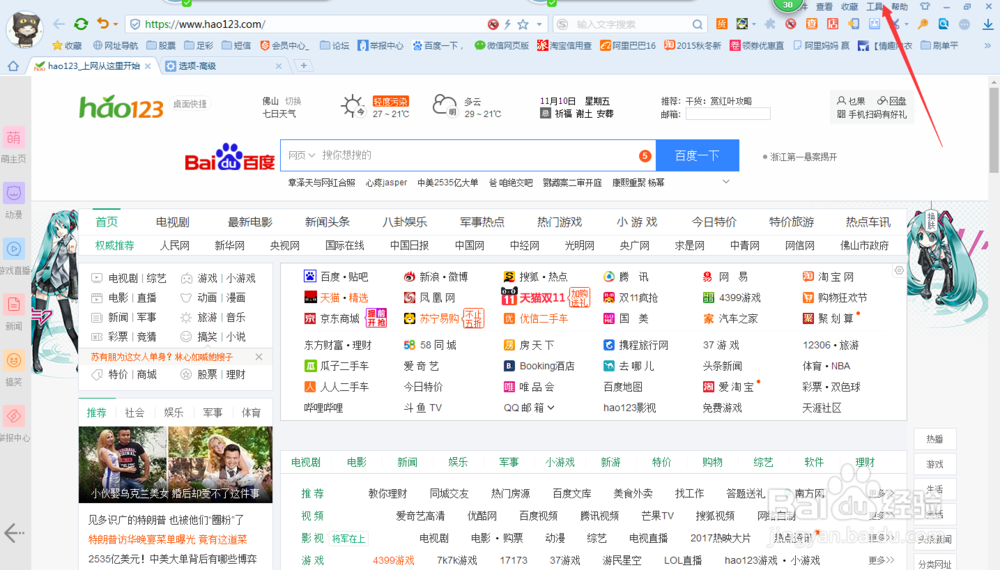The height and width of the screenshot is (570, 1000).
Task: Click the hao123 logo
Action: (x=121, y=107)
